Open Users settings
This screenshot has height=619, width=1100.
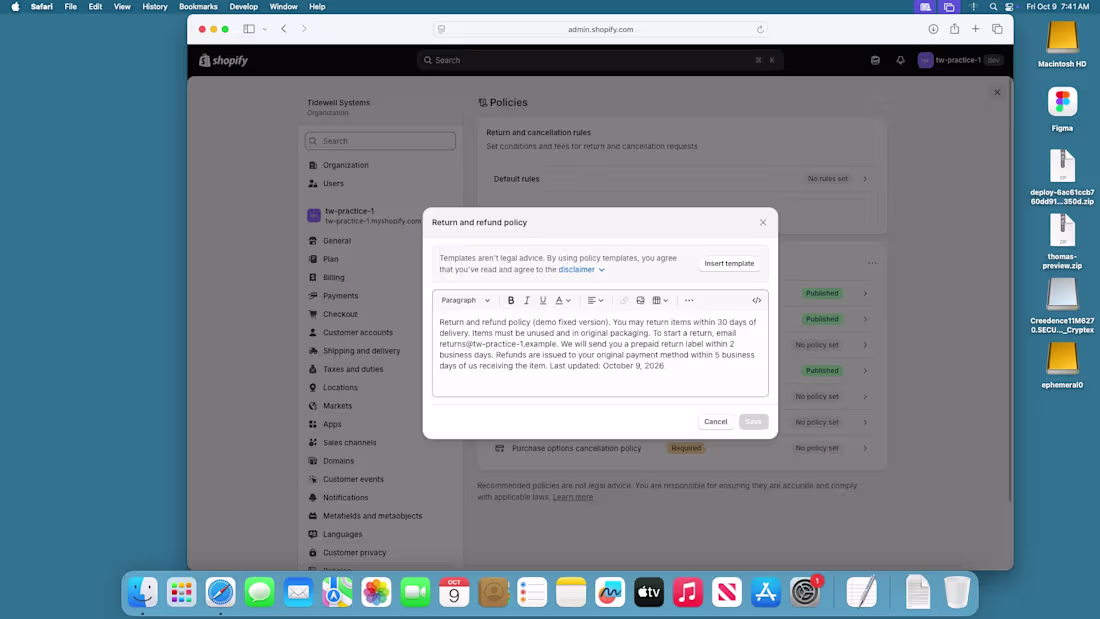(333, 183)
